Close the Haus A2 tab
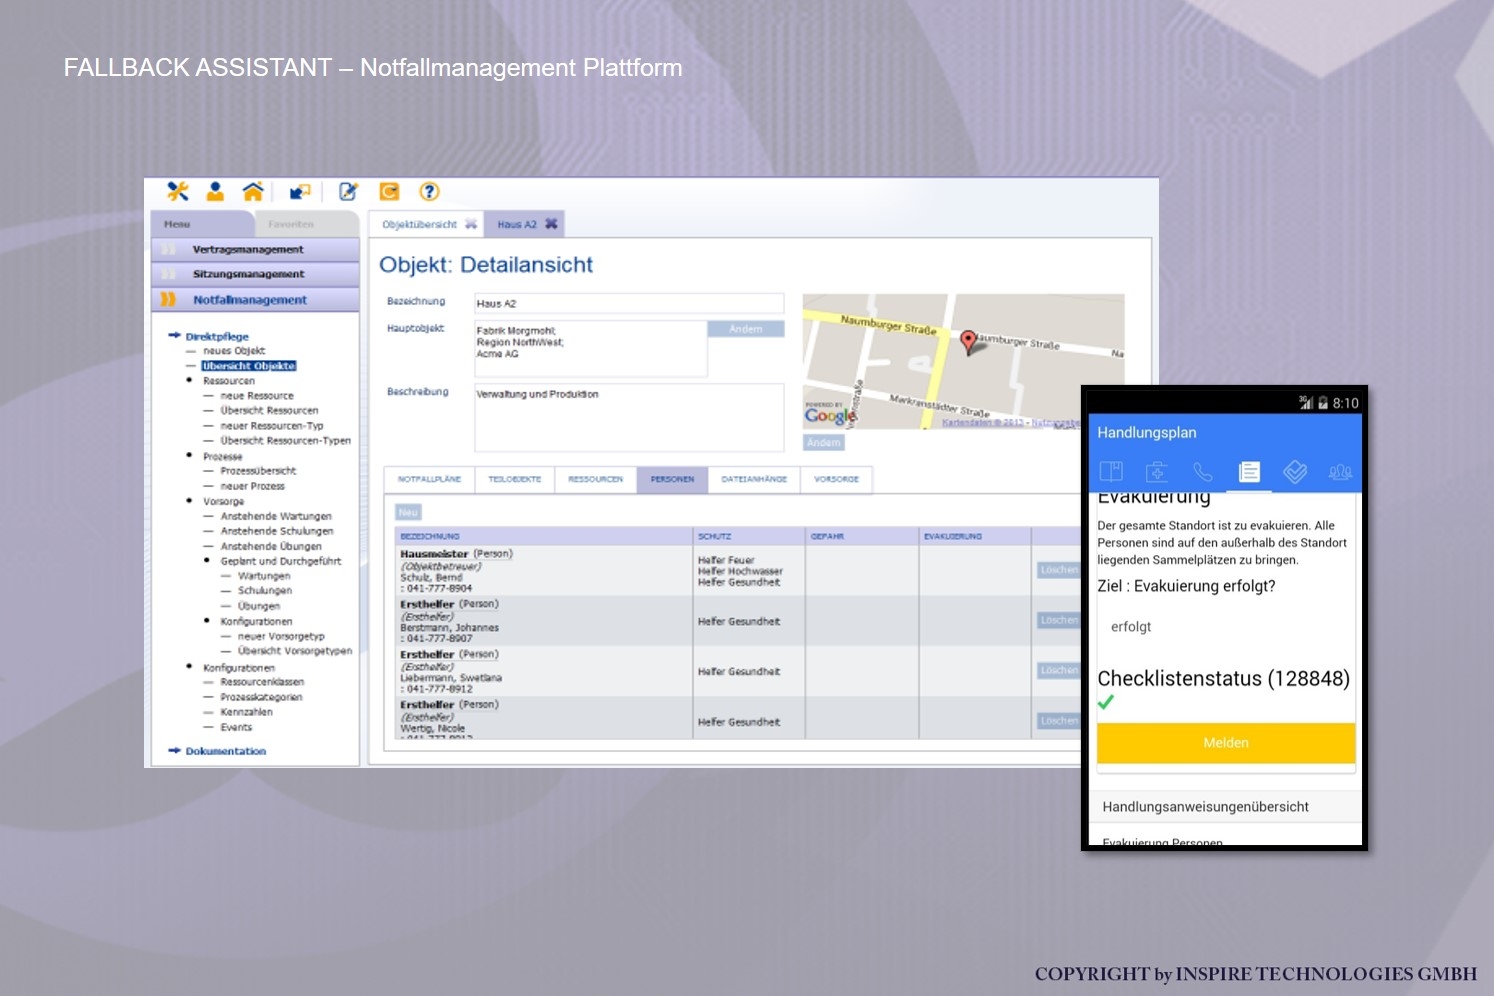 551,224
